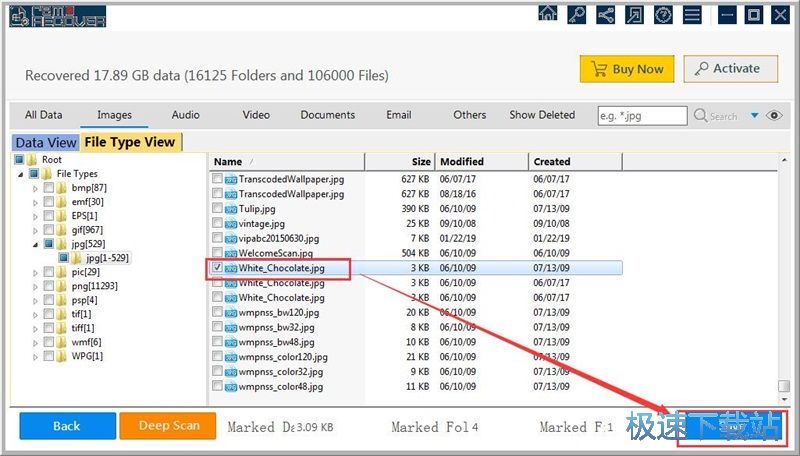Screen dimensions: 800x456
Task: Select the Documents filter tab
Action: coord(327,115)
